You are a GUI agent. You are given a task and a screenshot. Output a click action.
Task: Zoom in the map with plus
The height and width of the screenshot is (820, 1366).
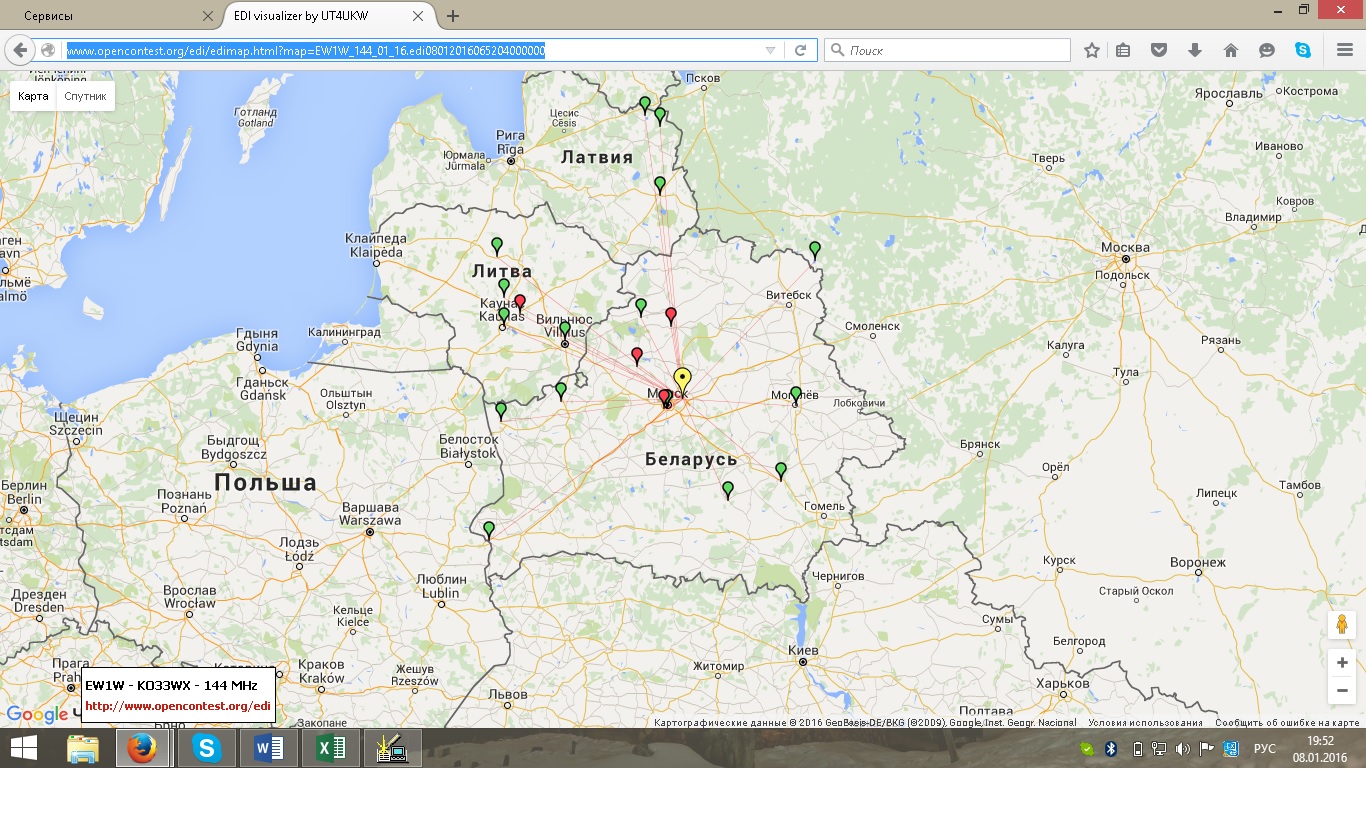point(1342,663)
